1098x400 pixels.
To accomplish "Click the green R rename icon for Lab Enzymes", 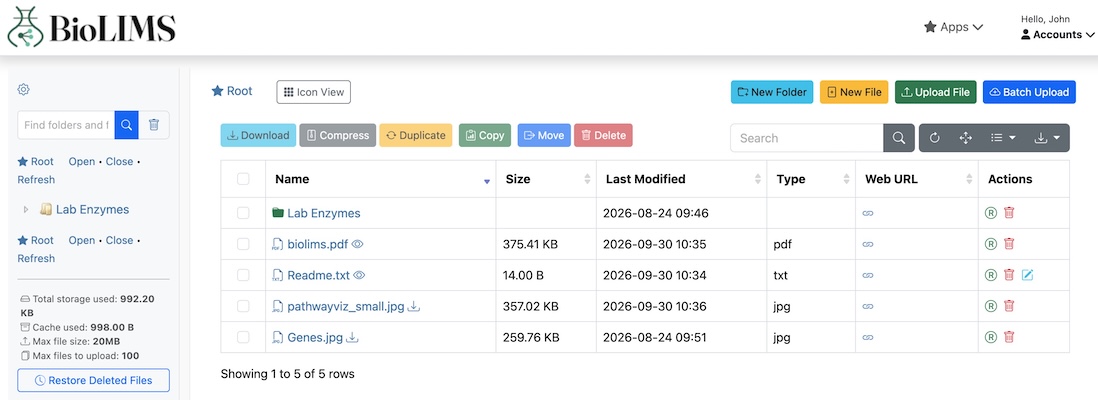I will tap(990, 213).
